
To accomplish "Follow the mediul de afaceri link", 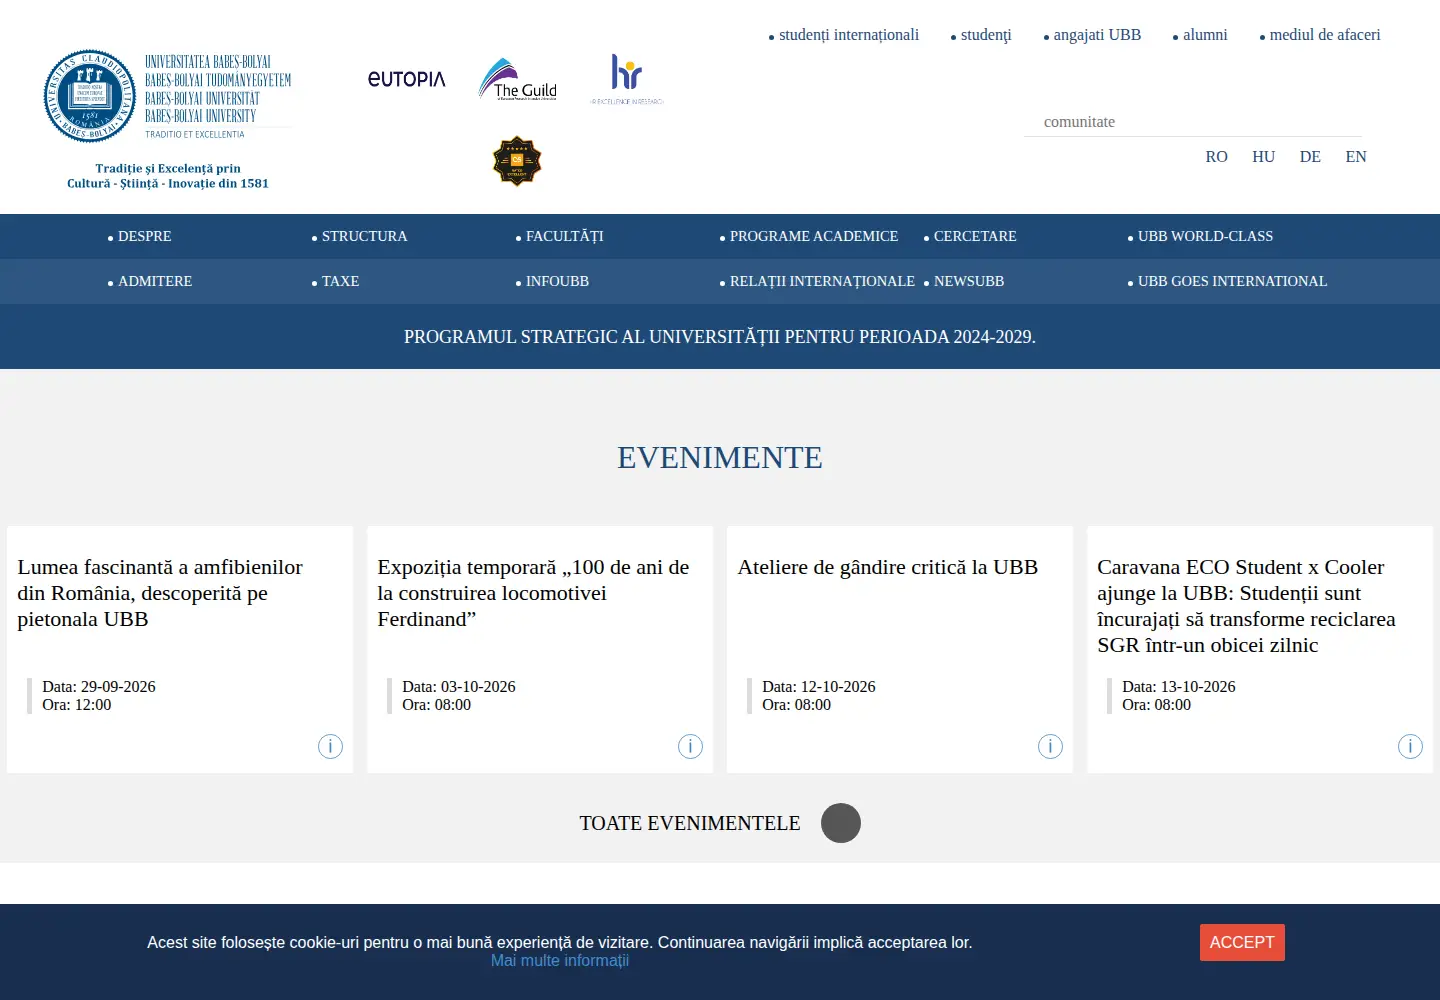I will [1325, 35].
